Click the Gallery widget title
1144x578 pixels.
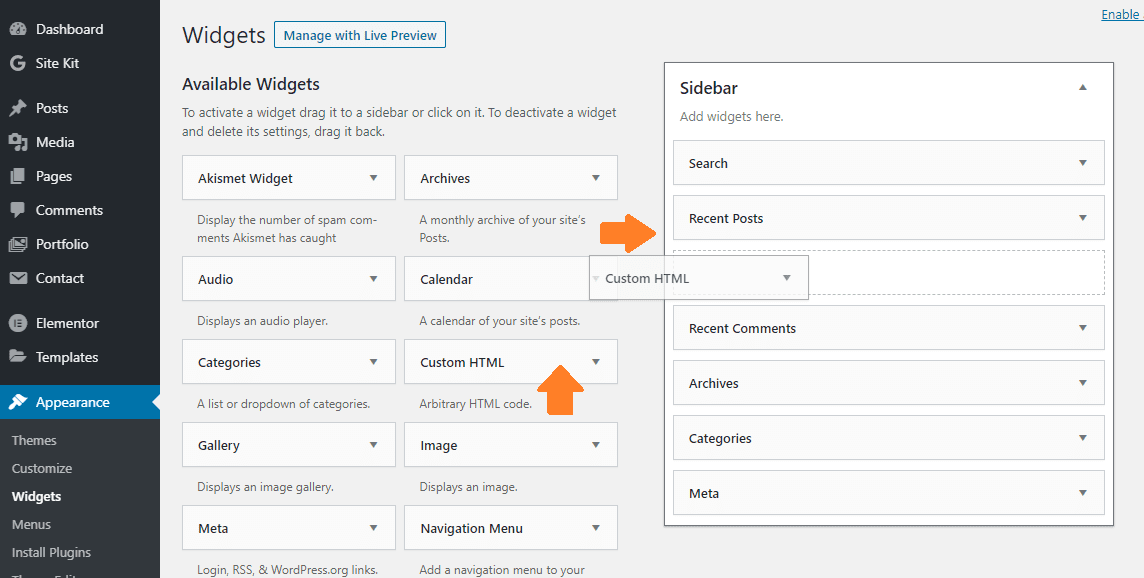[219, 445]
